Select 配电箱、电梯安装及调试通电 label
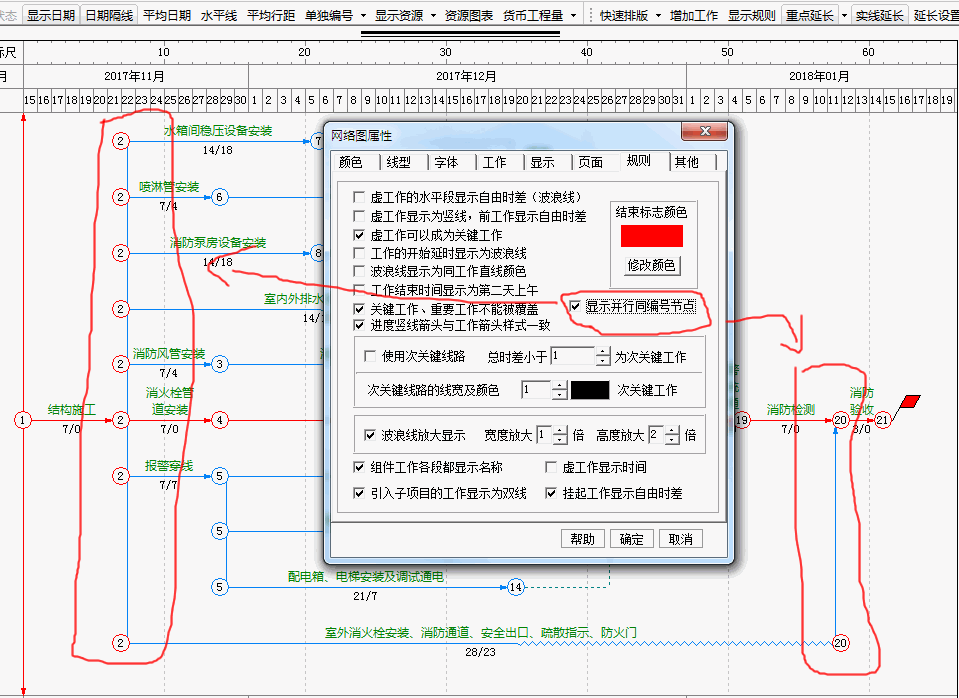Viewport: 959px width, 698px height. (x=365, y=576)
